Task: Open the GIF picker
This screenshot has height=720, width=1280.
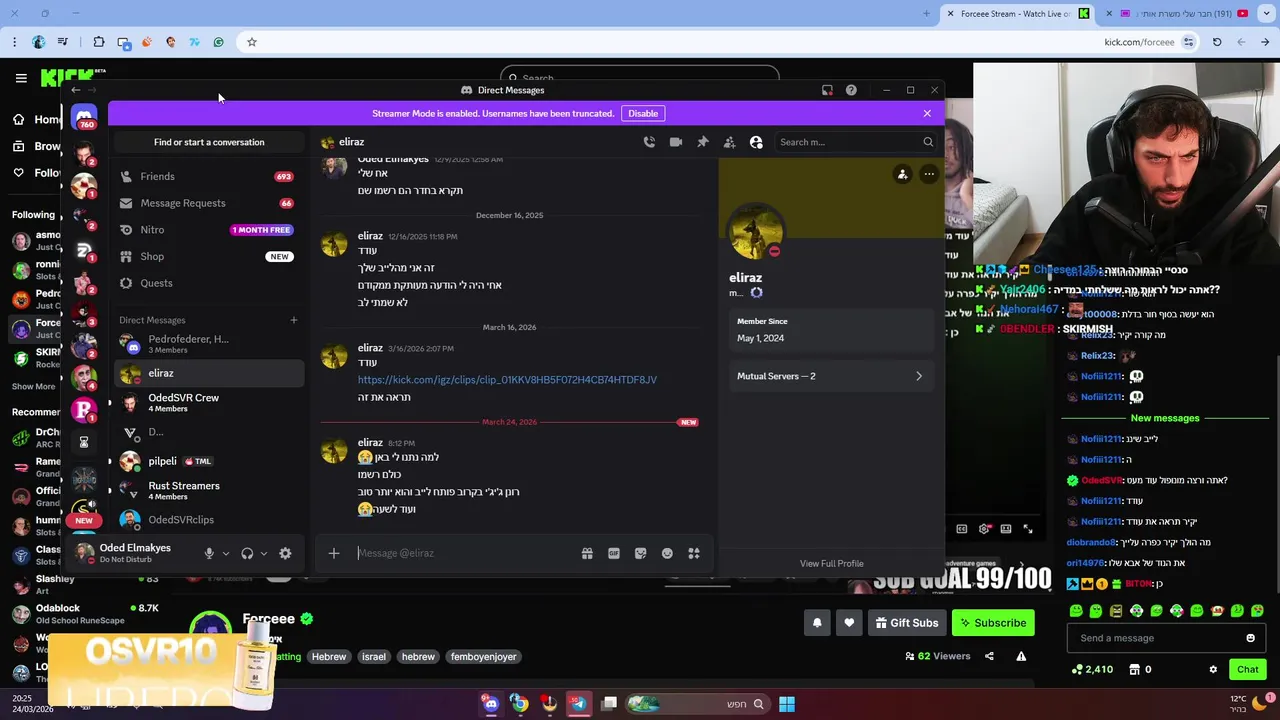Action: tap(614, 553)
